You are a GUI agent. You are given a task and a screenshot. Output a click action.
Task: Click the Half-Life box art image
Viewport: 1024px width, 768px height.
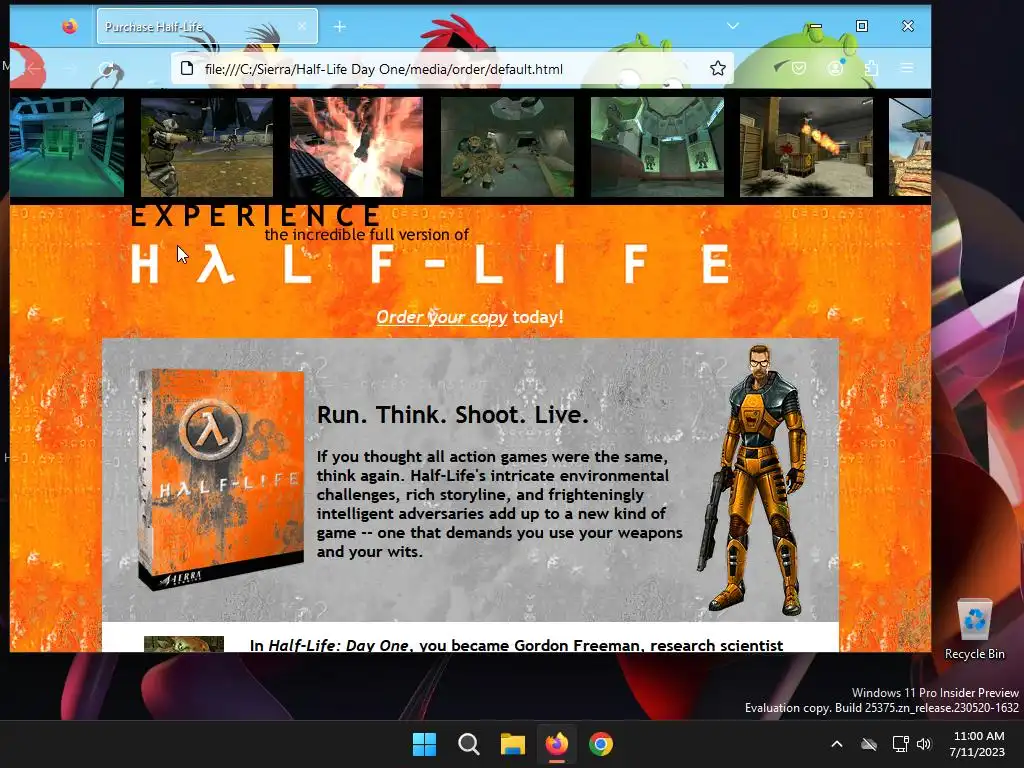[220, 480]
